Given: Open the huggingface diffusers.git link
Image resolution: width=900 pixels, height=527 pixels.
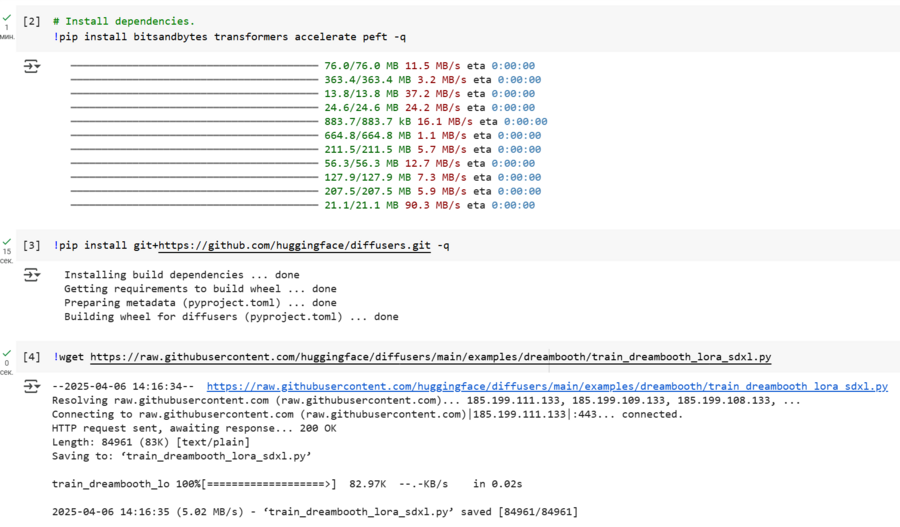Looking at the screenshot, I should tap(294, 245).
